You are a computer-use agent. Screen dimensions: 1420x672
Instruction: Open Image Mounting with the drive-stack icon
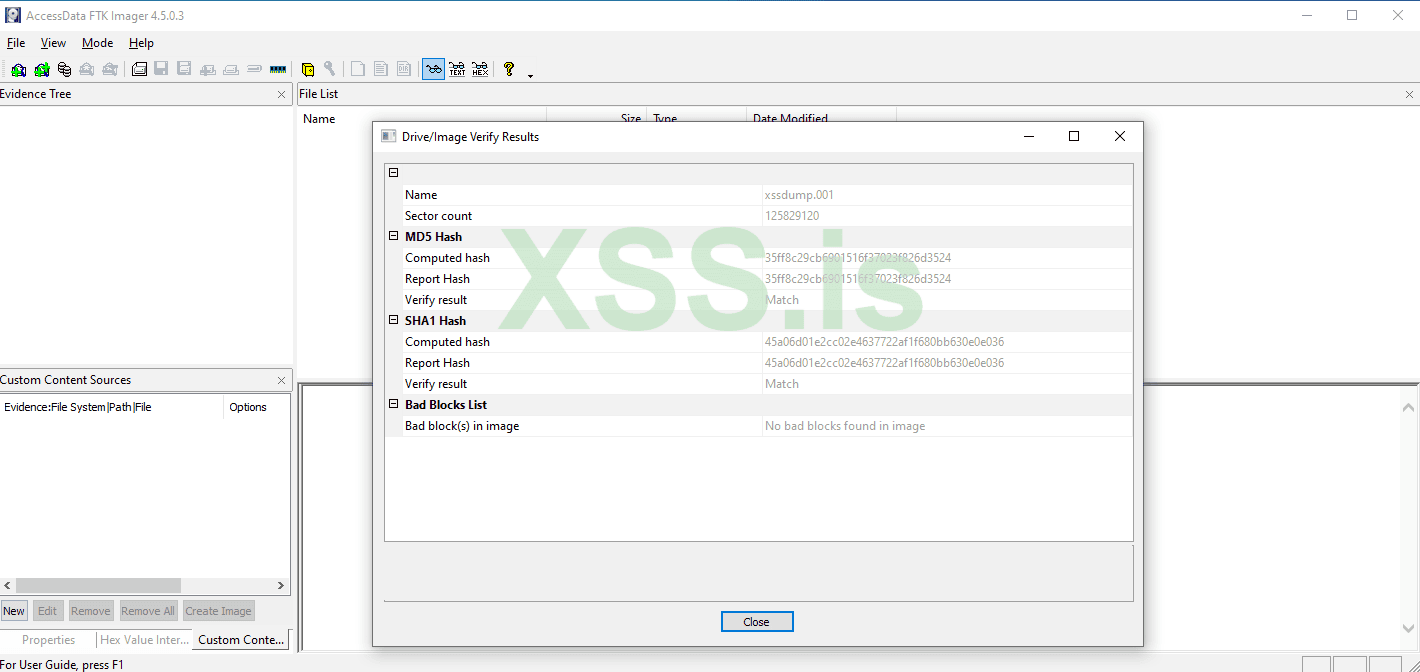(x=63, y=69)
